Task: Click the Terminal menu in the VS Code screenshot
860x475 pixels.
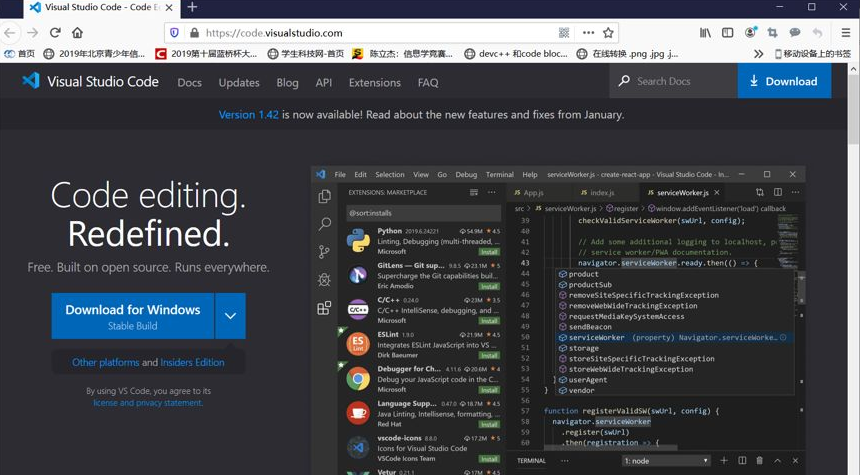Action: [500, 174]
